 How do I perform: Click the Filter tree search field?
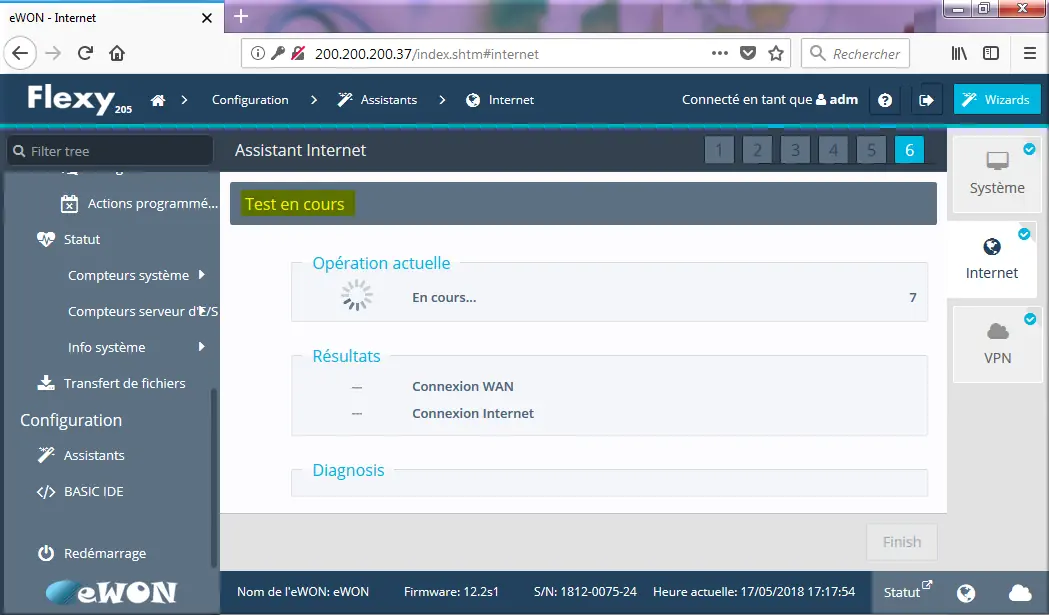pyautogui.click(x=110, y=151)
